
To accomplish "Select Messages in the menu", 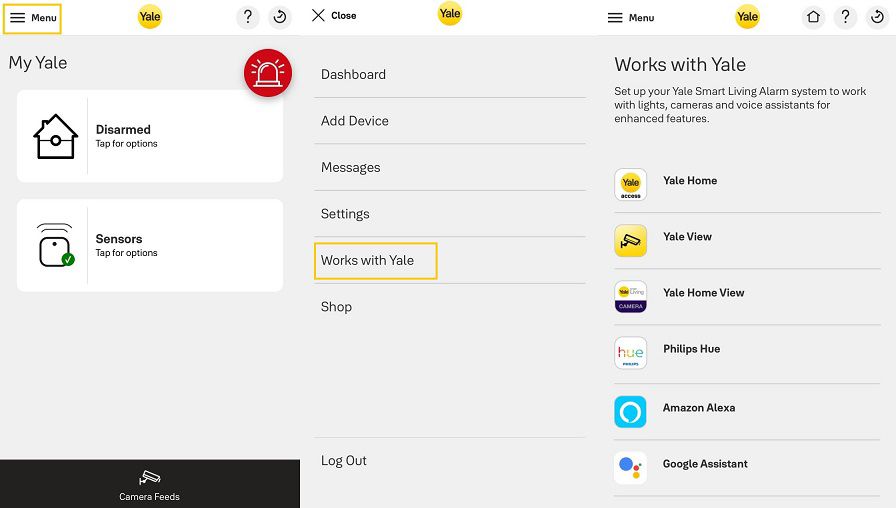I will coord(450,167).
